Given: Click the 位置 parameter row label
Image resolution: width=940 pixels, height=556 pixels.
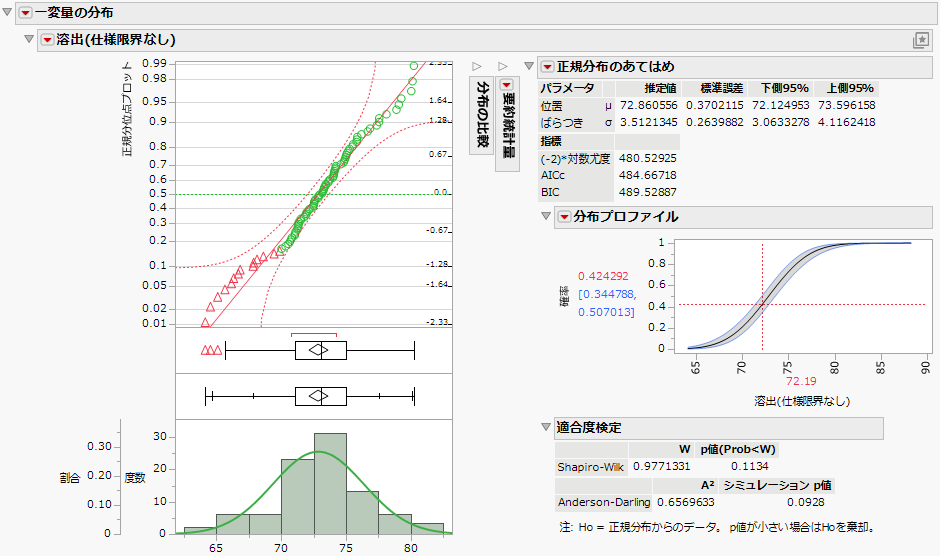Looking at the screenshot, I should coord(552,106).
